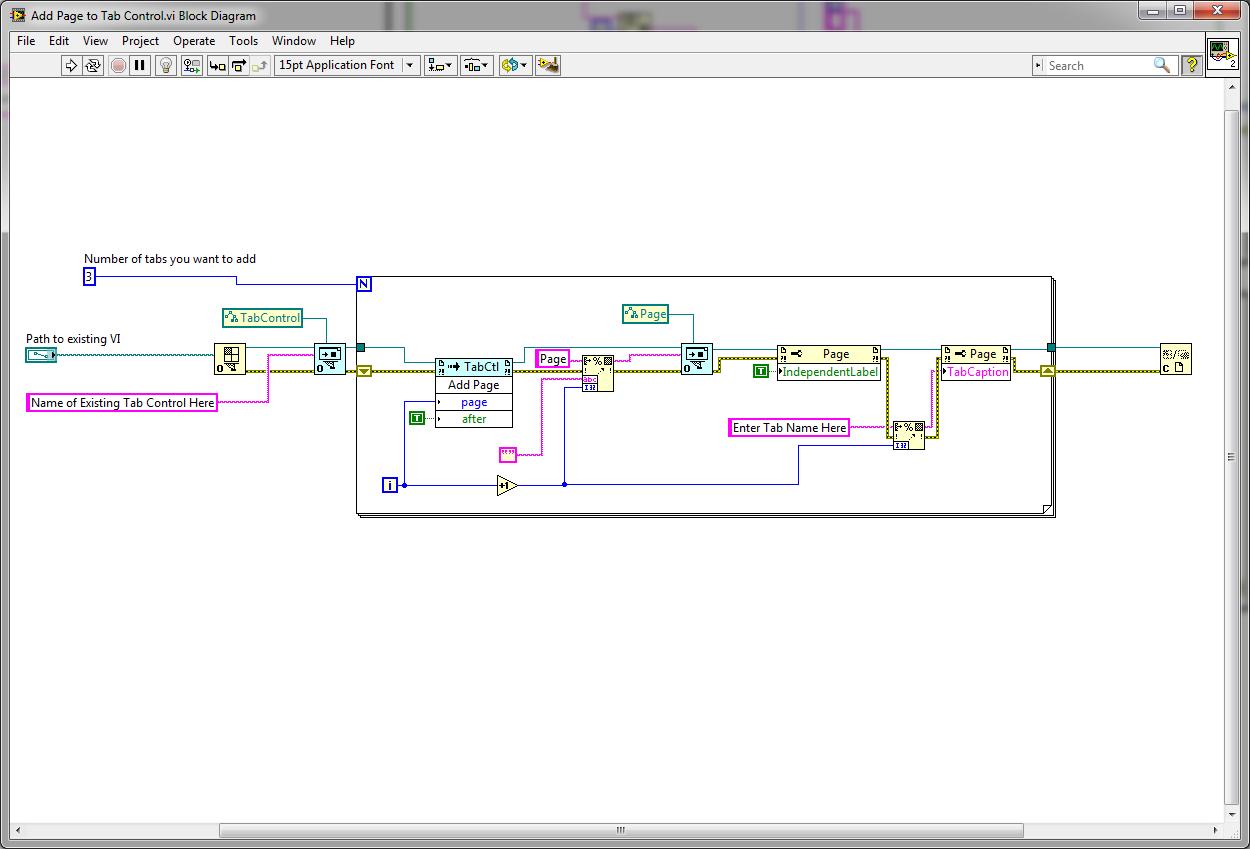Open the Distribute Objects dropdown
1250x849 pixels.
coord(476,65)
